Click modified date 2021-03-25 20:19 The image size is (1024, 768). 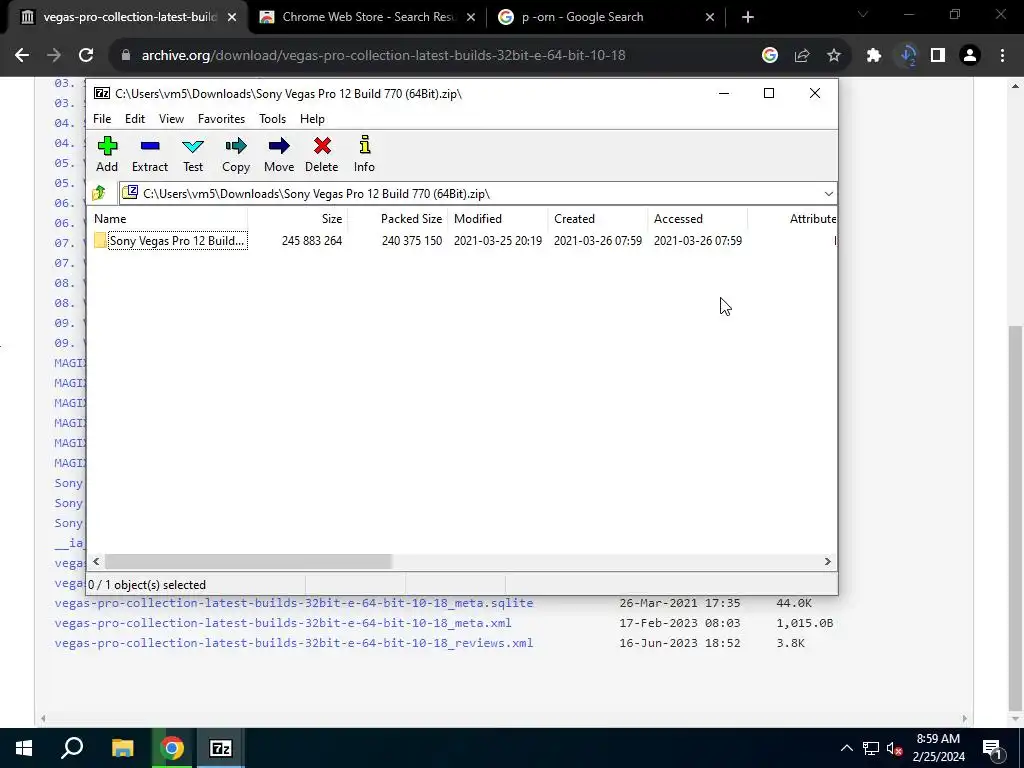click(498, 241)
